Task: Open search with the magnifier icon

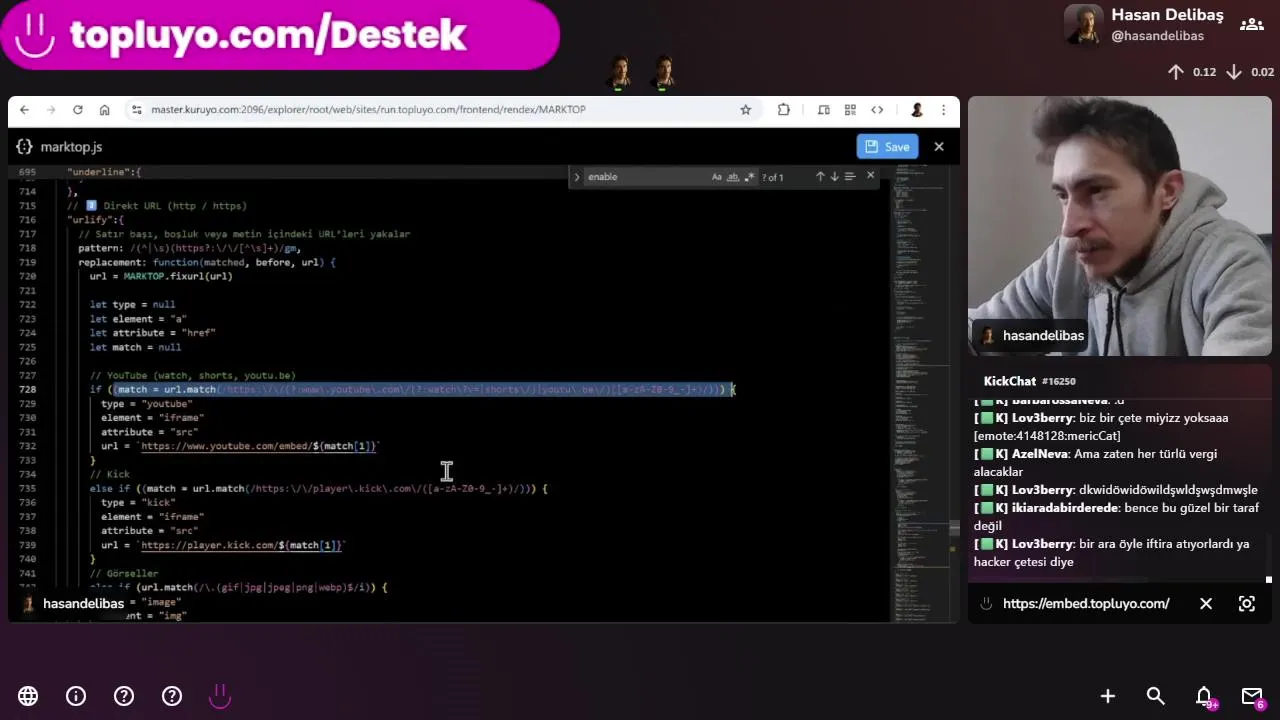Action: click(1156, 696)
